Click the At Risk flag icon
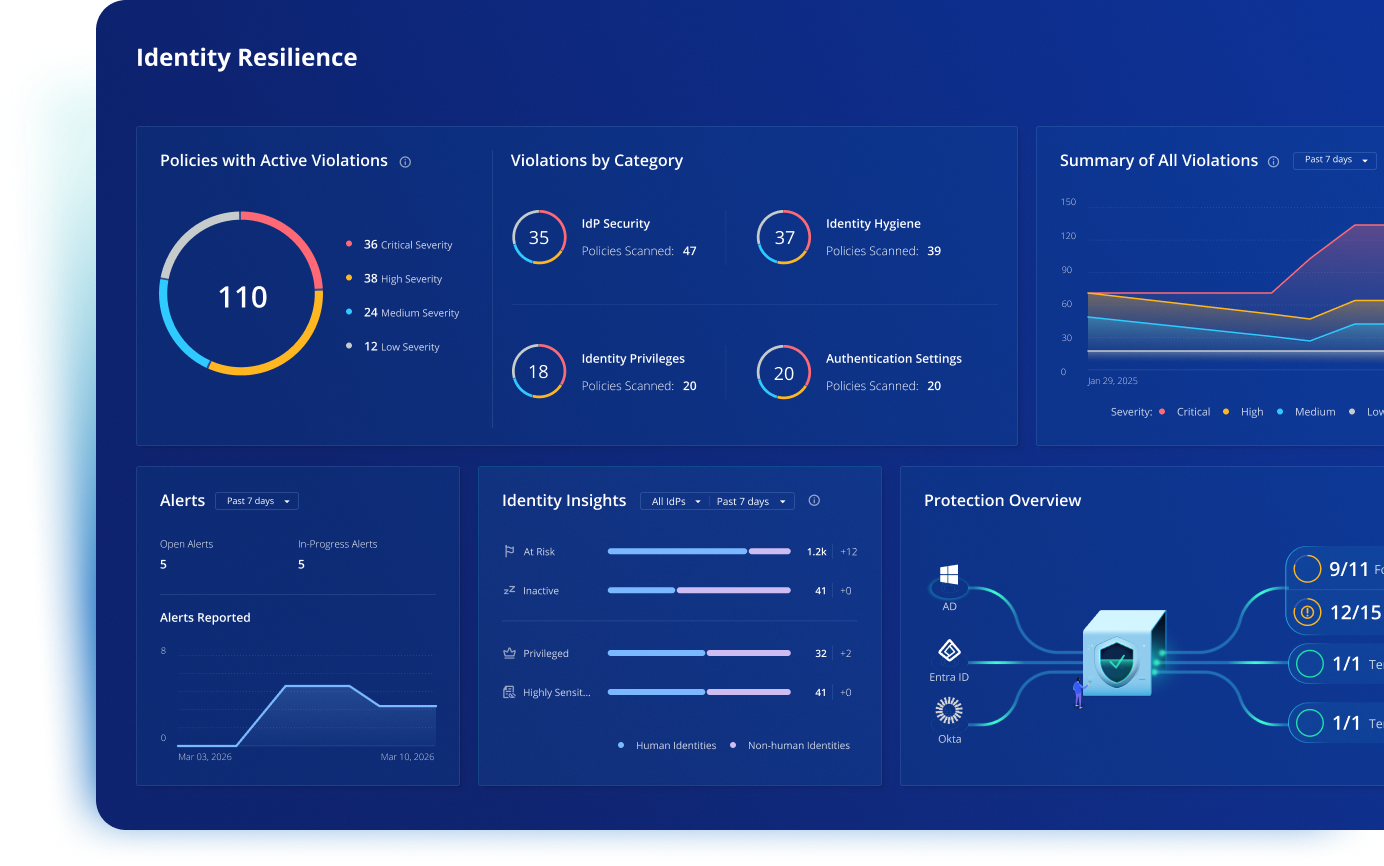This screenshot has height=866, width=1384. tap(509, 552)
